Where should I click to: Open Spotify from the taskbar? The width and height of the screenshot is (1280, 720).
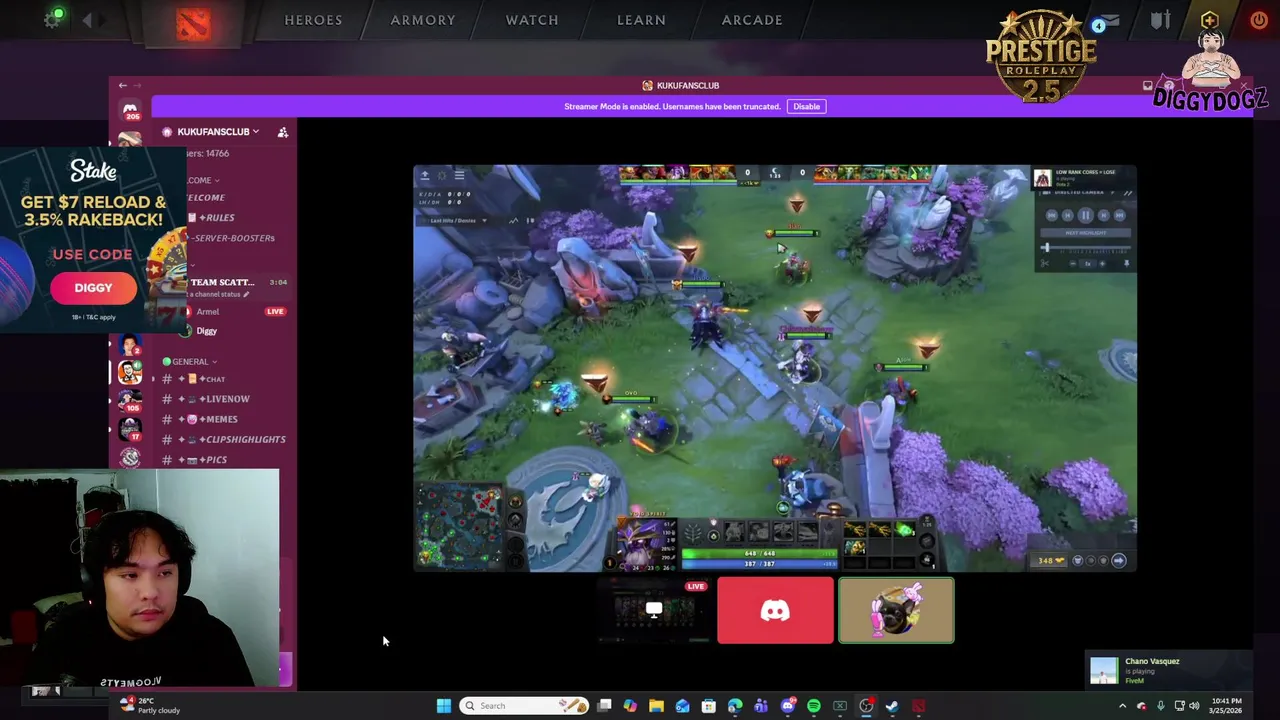pos(814,706)
